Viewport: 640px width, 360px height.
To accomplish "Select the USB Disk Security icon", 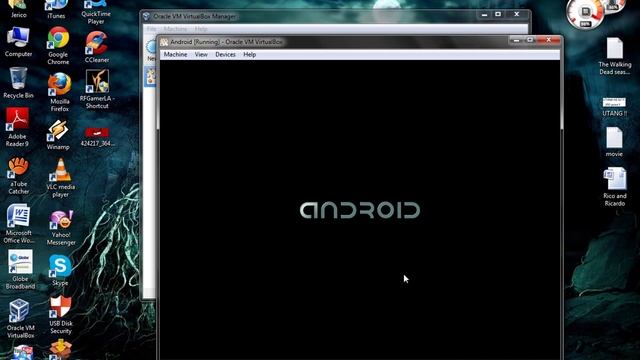I will pyautogui.click(x=61, y=315).
